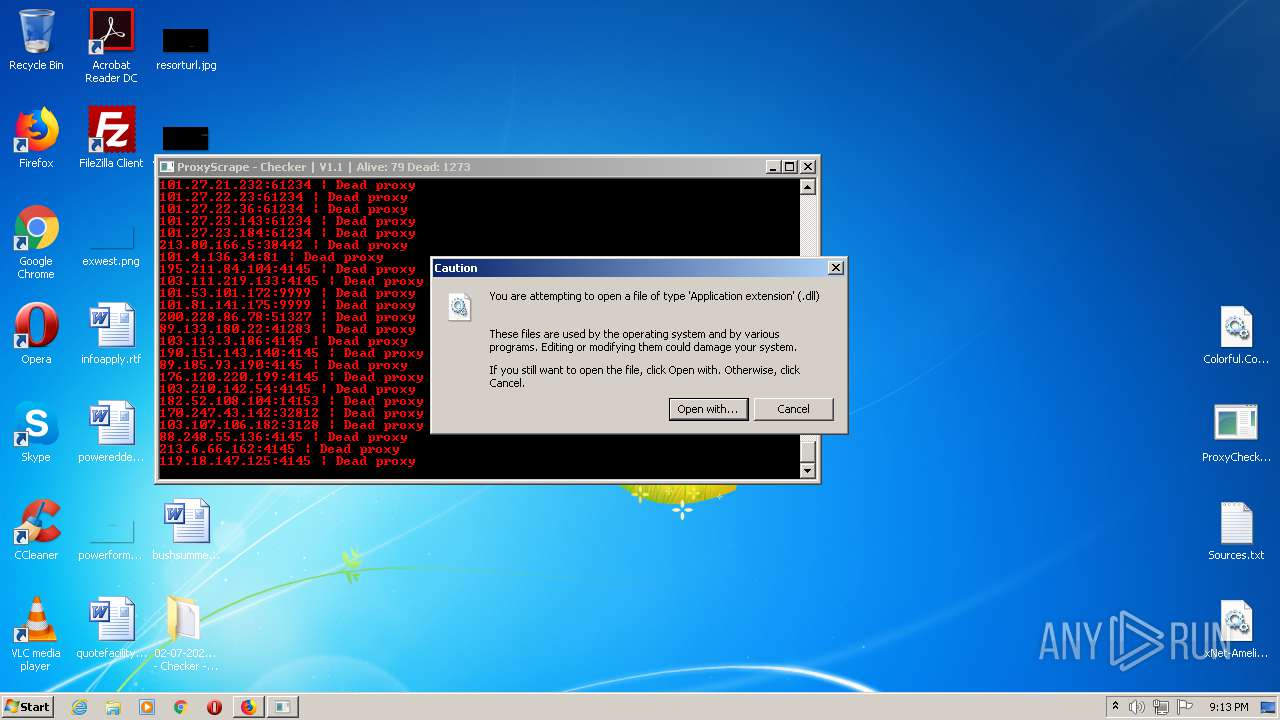
Task: Open Internet Explorer from the taskbar
Action: click(x=79, y=707)
